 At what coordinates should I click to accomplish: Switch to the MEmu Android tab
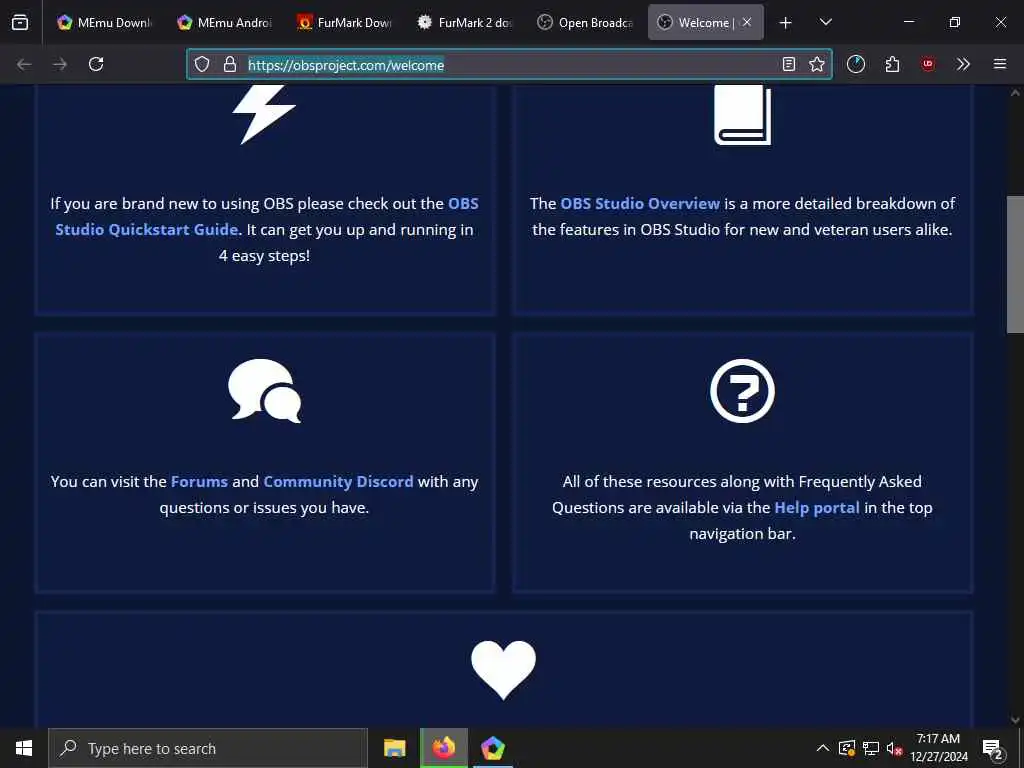click(x=225, y=22)
